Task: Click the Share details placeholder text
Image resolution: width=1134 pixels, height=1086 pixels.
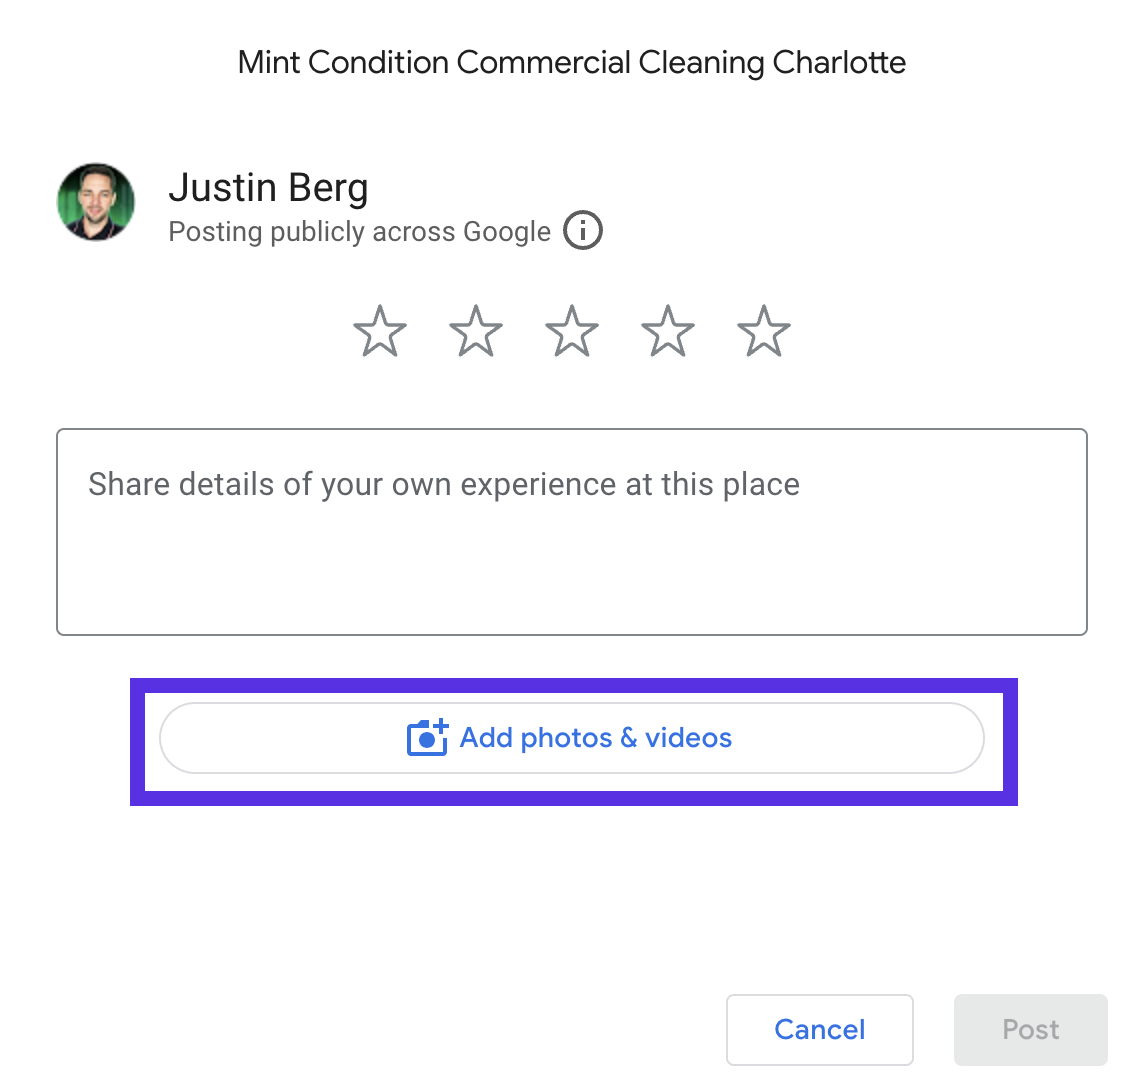Action: [444, 484]
